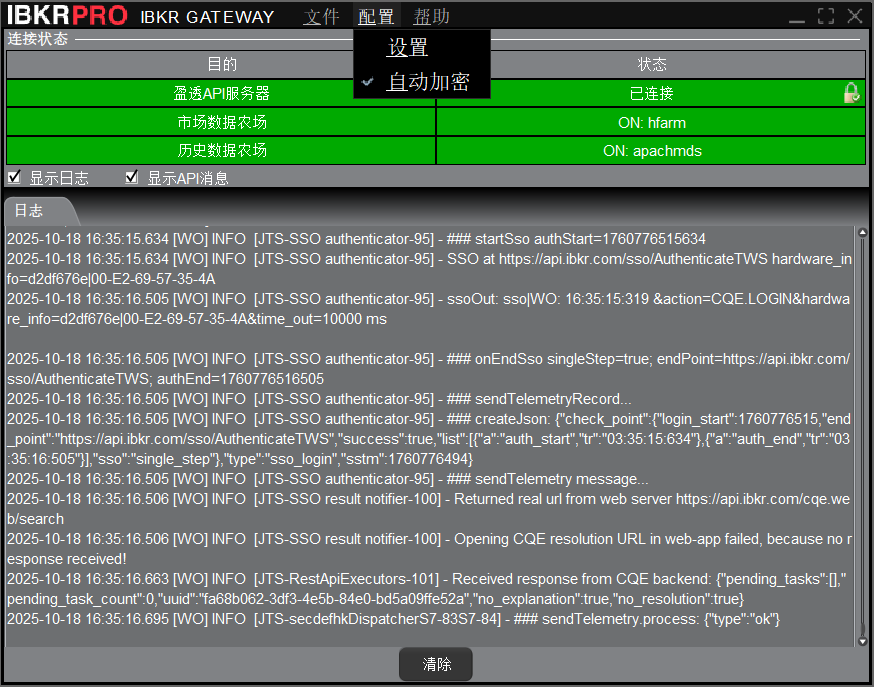Choose 设置 from the dropdown menu

[x=408, y=48]
